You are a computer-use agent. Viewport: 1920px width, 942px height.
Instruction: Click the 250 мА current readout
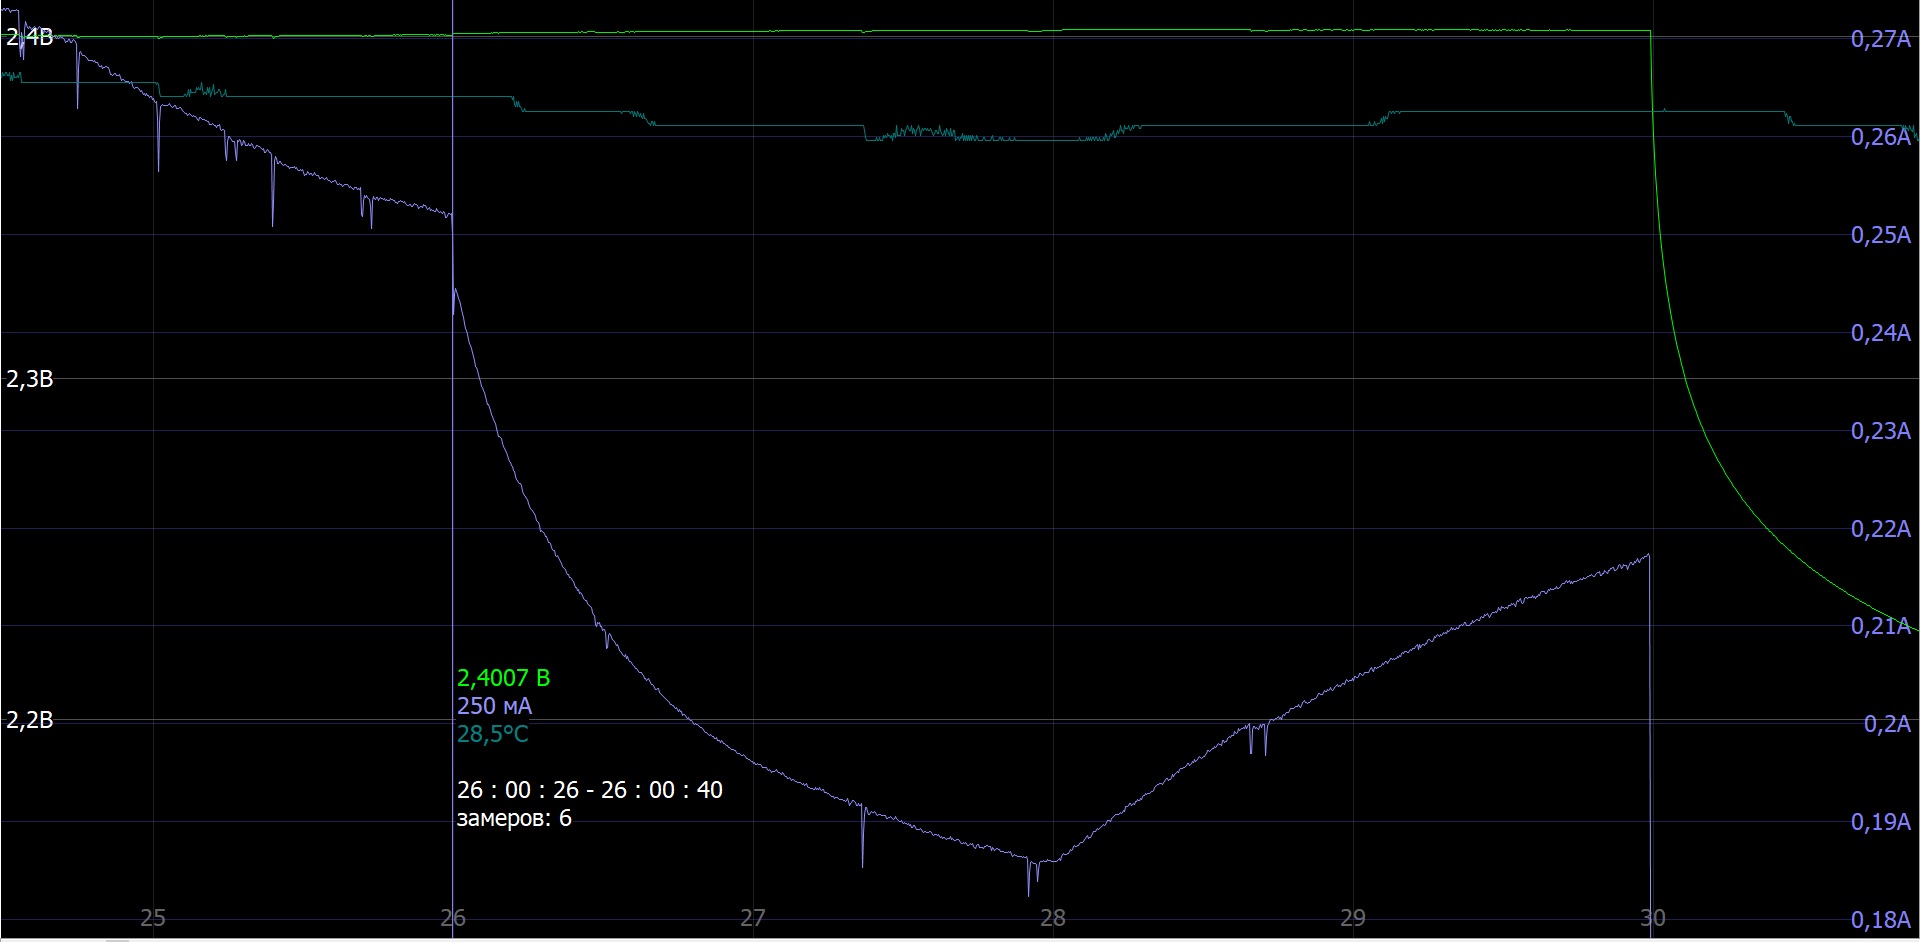pos(494,706)
